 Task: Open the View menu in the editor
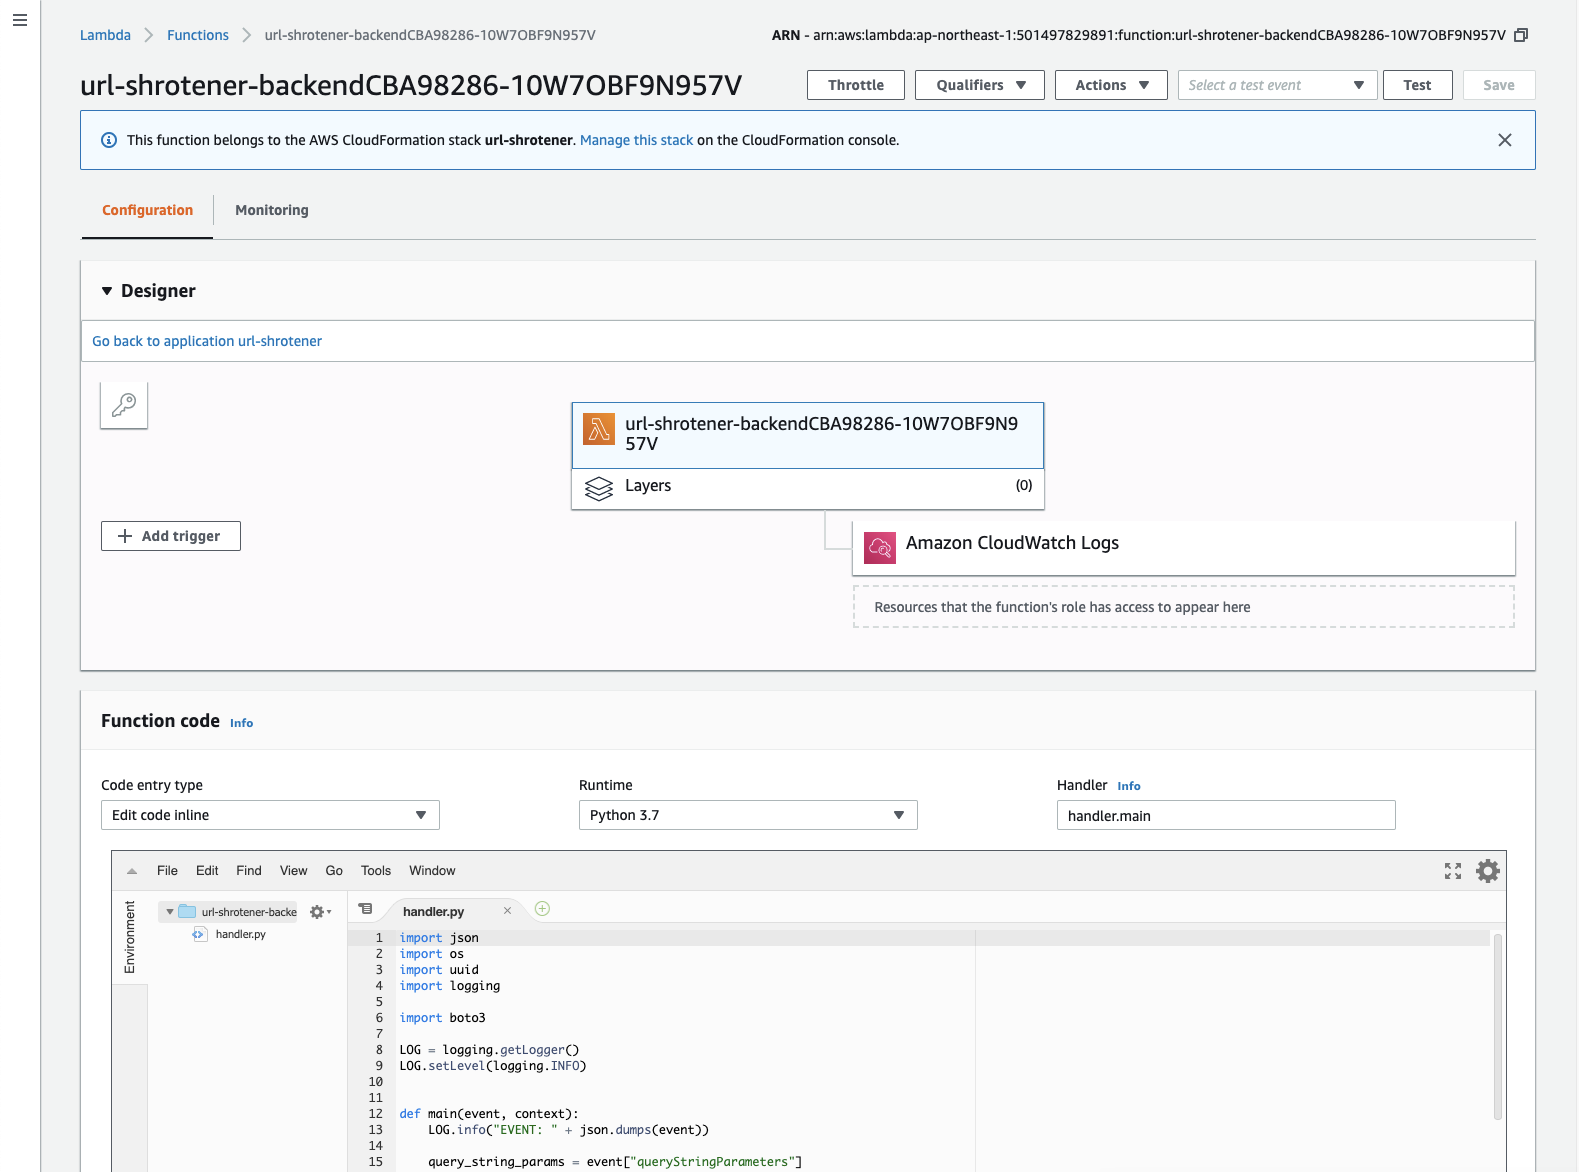tap(293, 871)
